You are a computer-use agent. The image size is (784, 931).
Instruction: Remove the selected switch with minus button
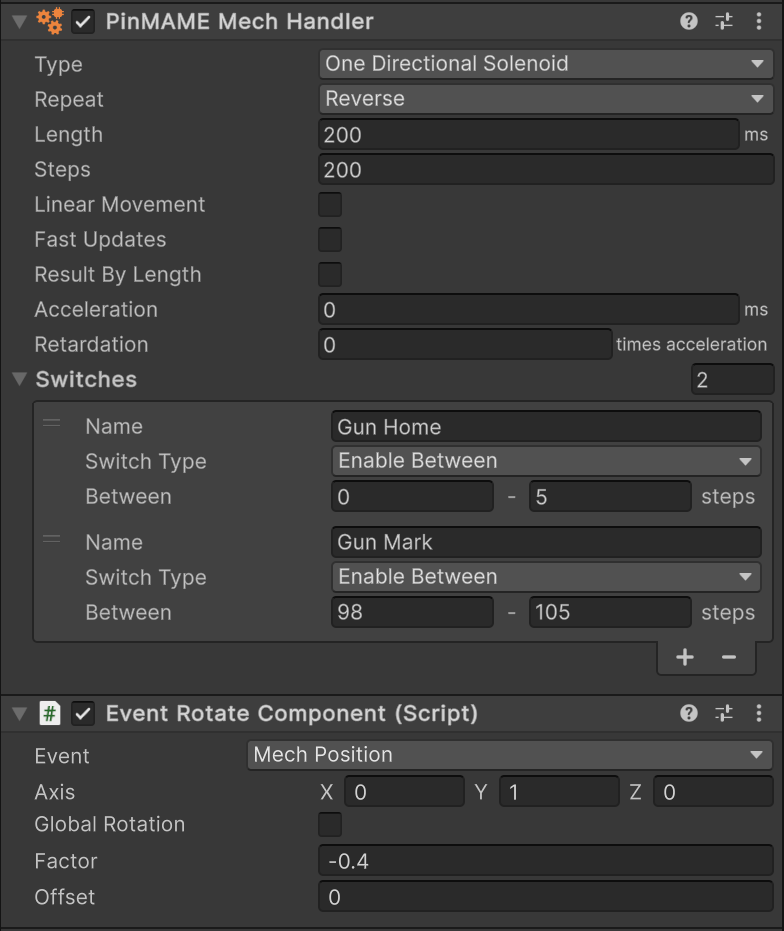point(729,657)
